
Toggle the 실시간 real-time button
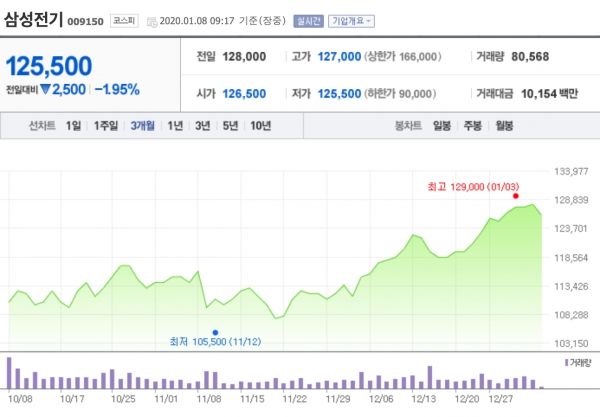[x=308, y=21]
